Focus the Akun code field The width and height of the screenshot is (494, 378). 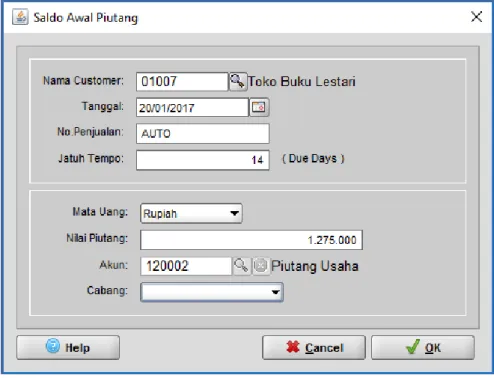click(x=186, y=266)
